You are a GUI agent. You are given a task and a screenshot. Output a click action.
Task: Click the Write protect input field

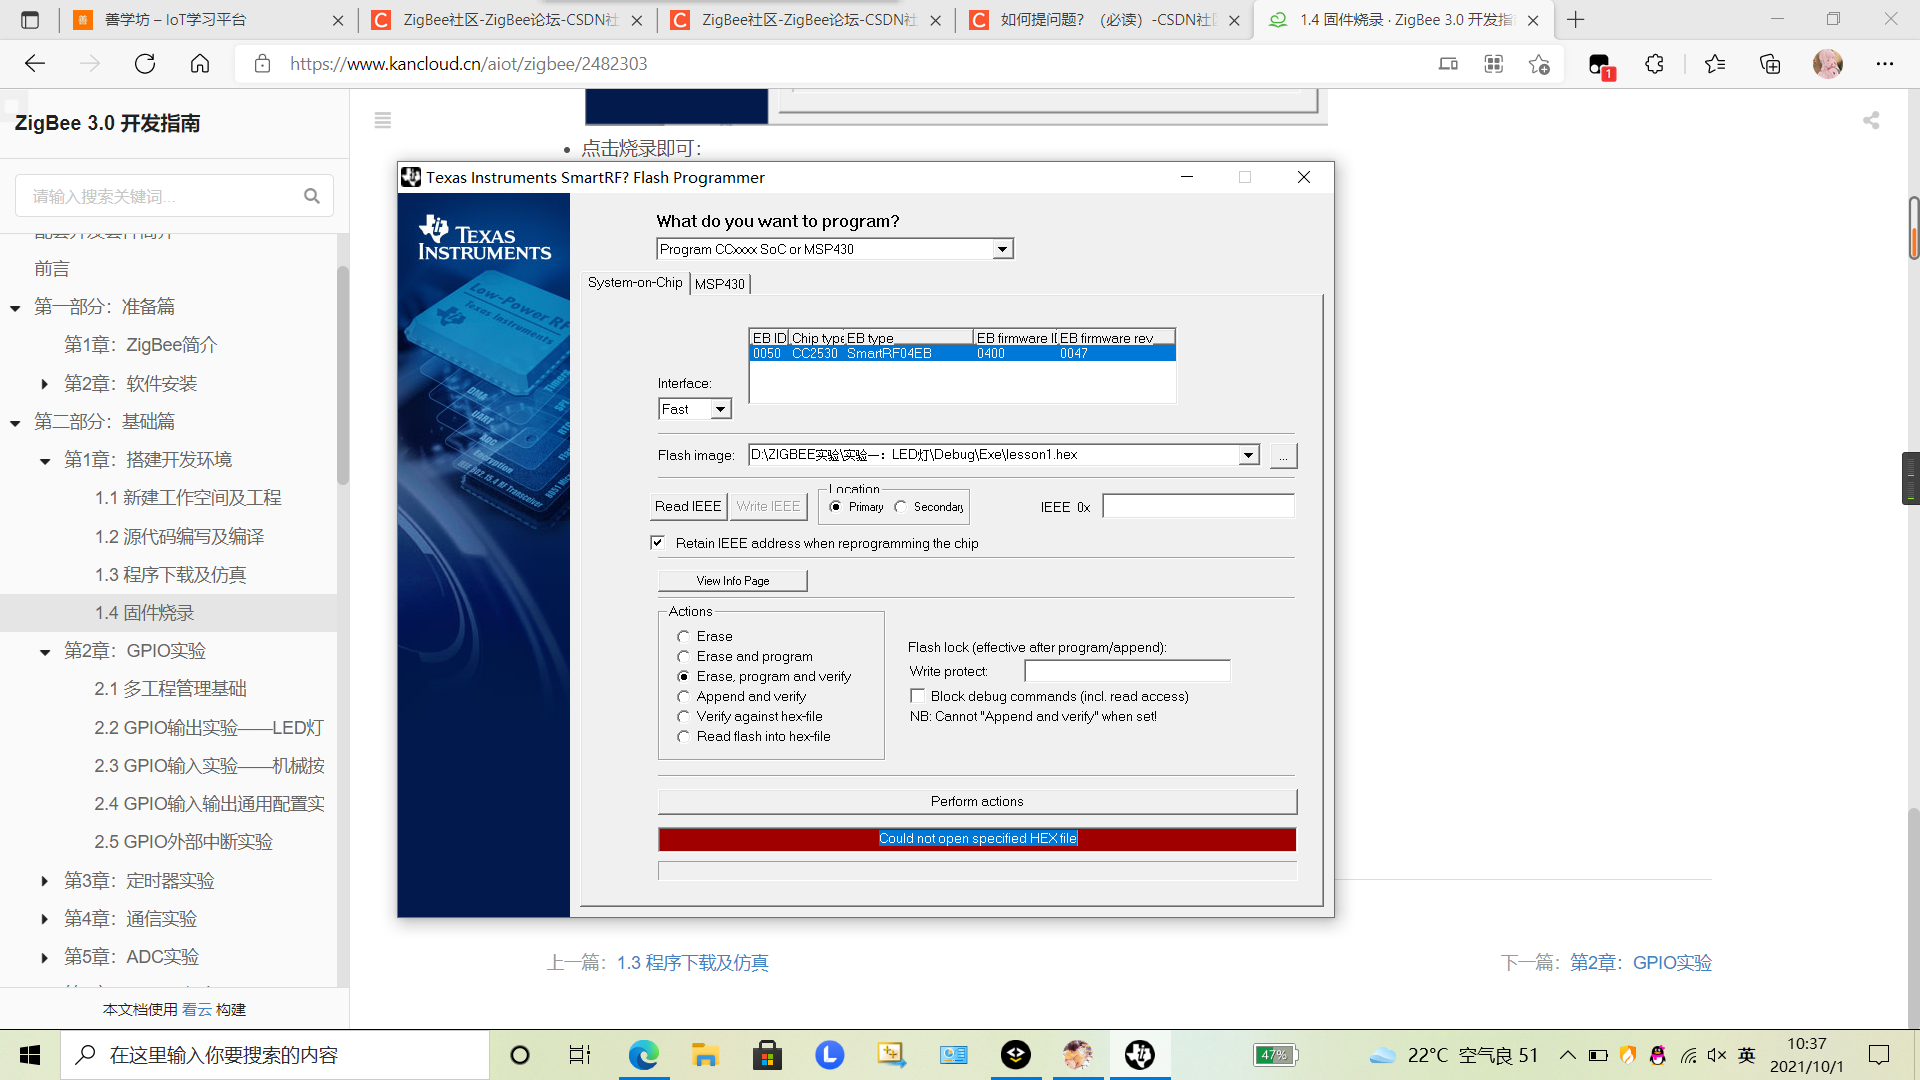click(x=1127, y=671)
